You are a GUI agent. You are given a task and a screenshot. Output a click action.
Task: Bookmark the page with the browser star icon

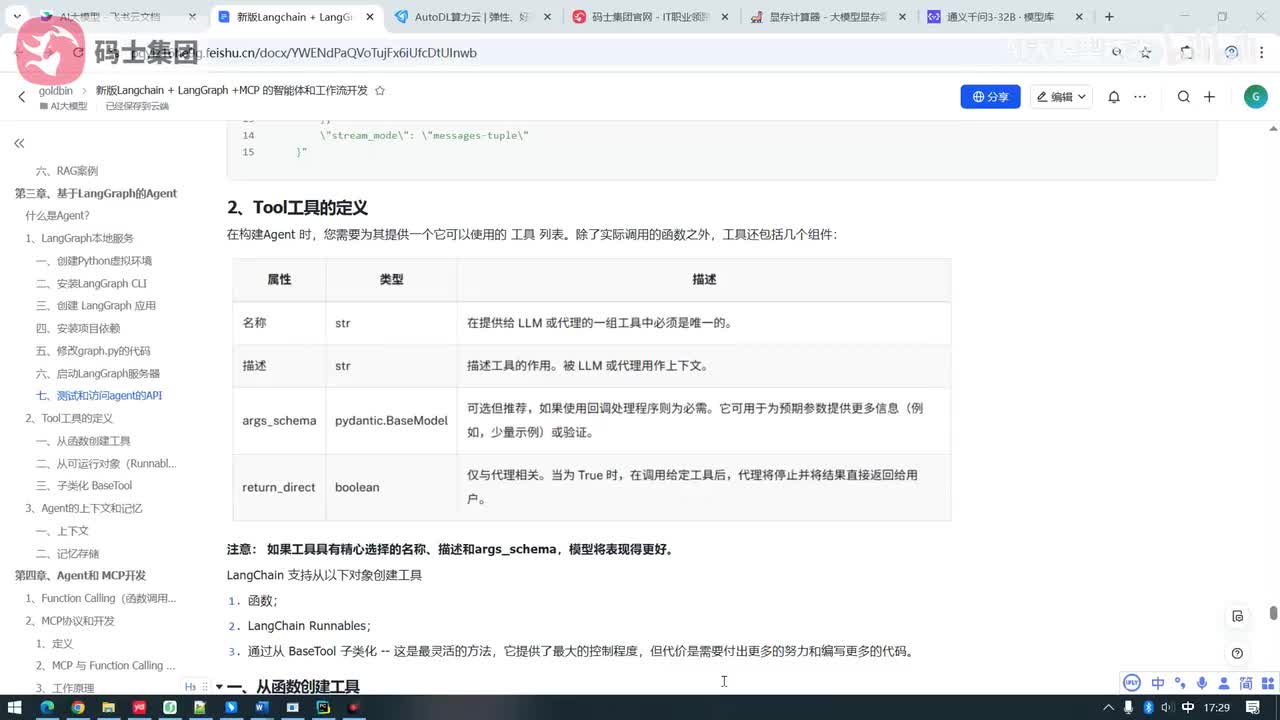coord(1146,53)
